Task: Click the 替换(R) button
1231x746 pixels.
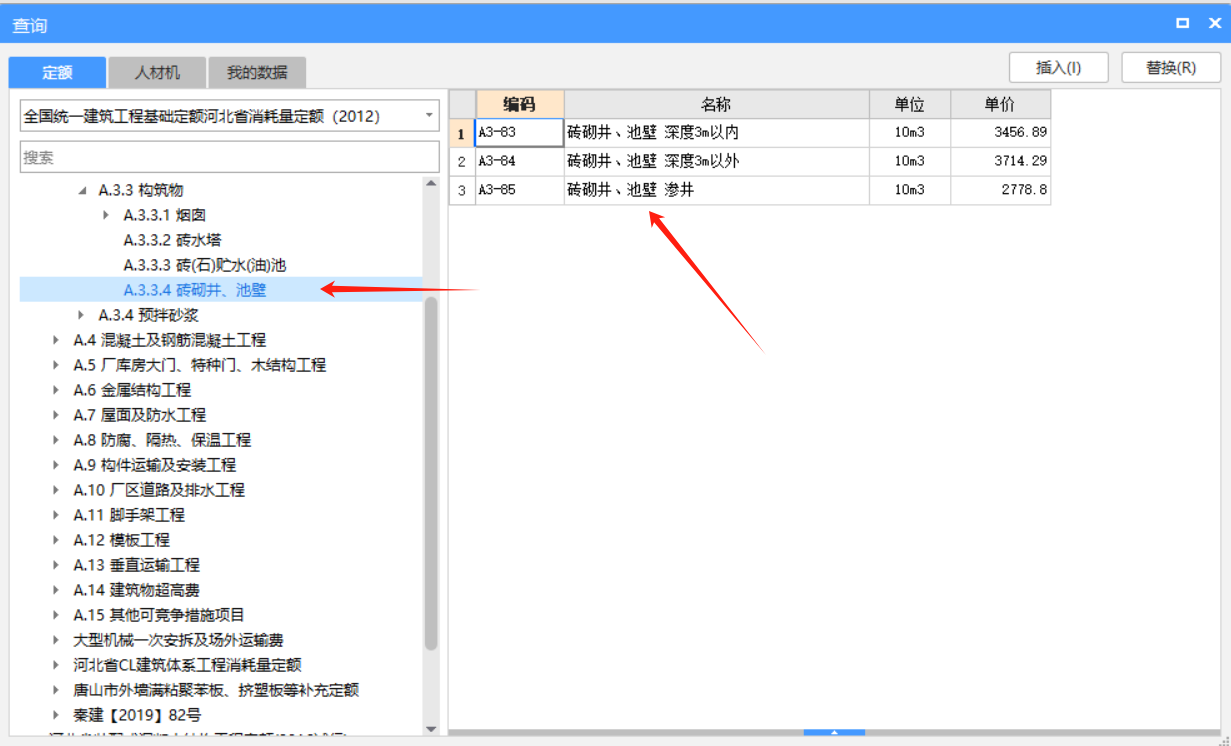Action: (1170, 67)
